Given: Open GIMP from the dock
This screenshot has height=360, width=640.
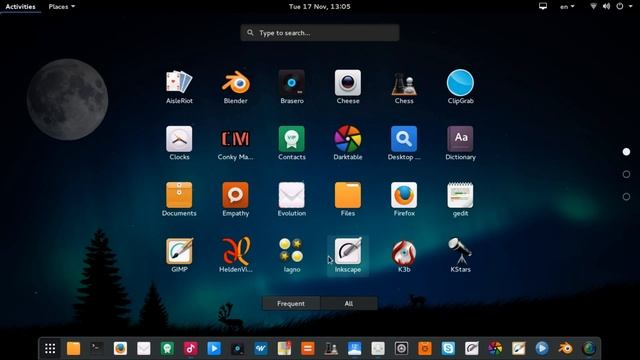Looking at the screenshot, I should pyautogui.click(x=518, y=349).
